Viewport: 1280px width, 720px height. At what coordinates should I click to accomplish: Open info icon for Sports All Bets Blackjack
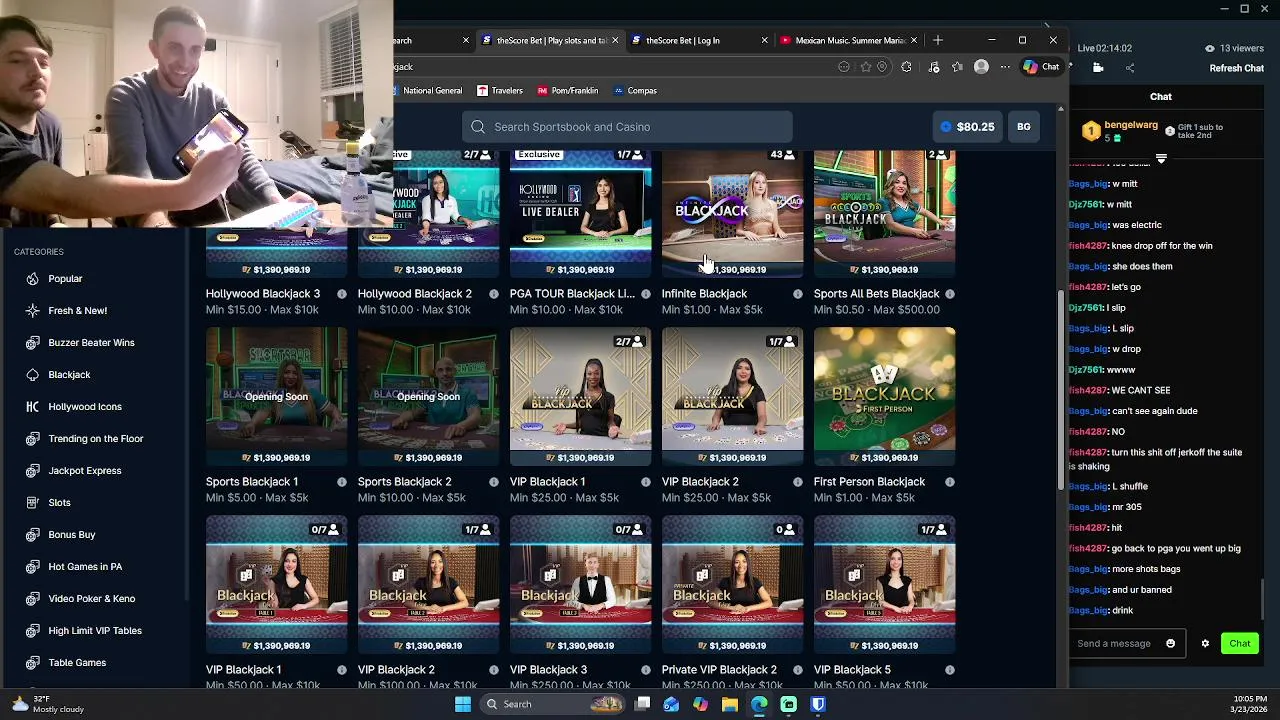[950, 294]
